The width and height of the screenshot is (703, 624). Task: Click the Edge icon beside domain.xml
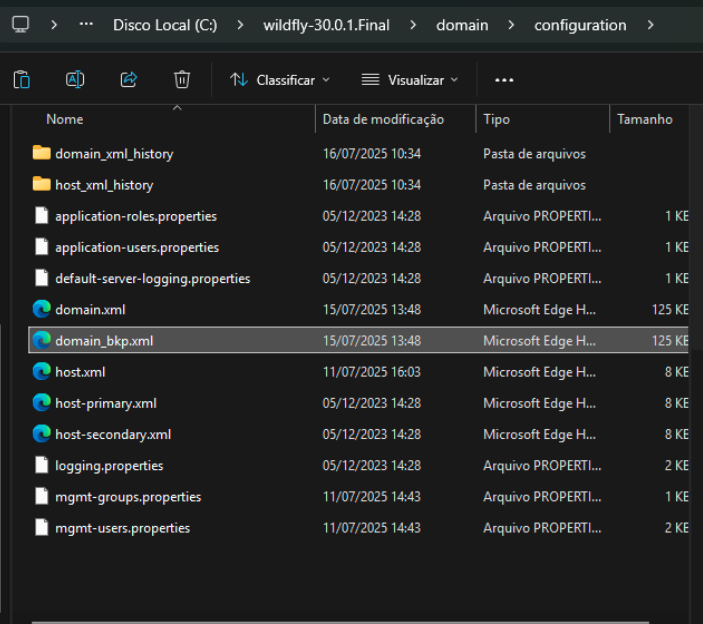point(41,309)
